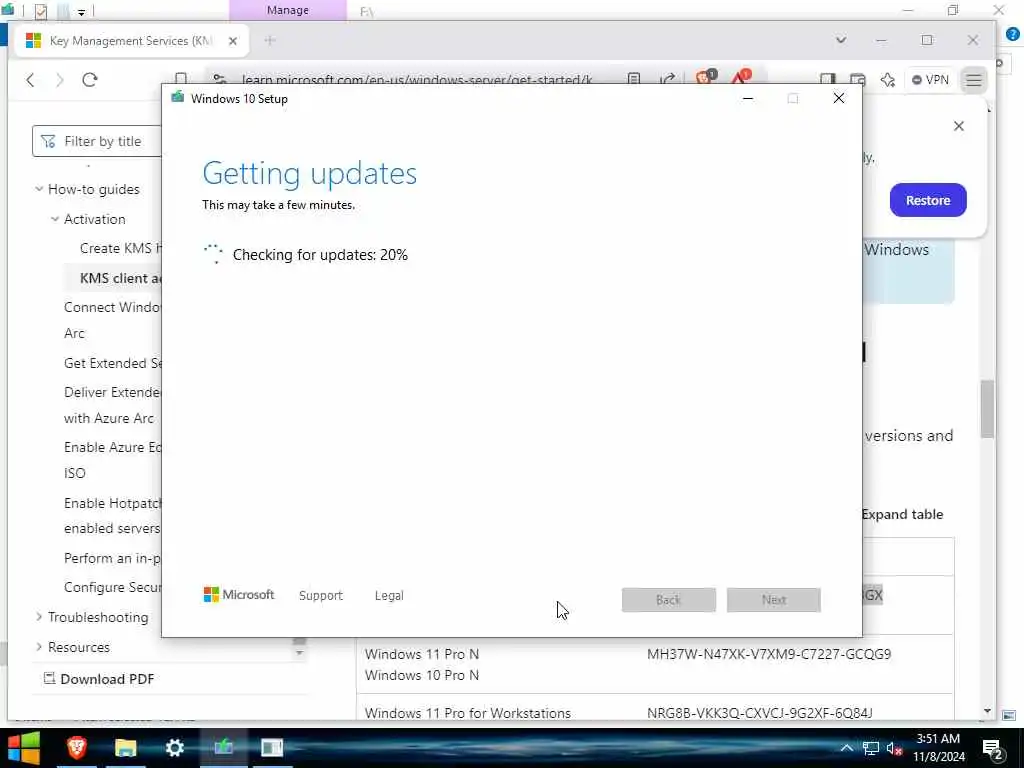Click the Manage ribbon tab in File Explorer
The image size is (1024, 768).
(x=287, y=10)
